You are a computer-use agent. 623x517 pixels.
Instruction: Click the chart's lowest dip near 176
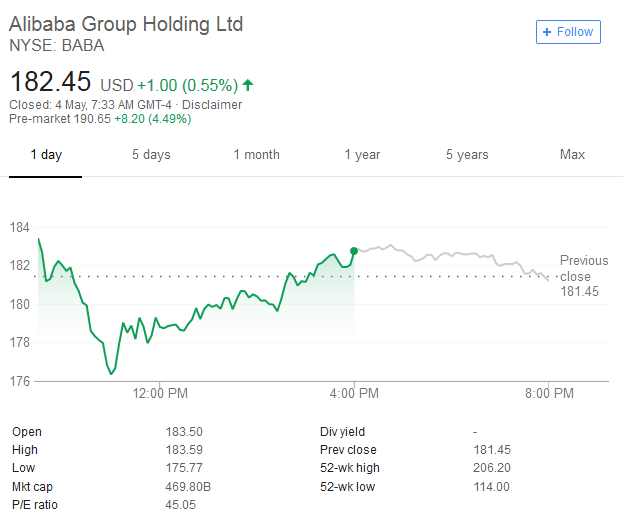pos(111,373)
